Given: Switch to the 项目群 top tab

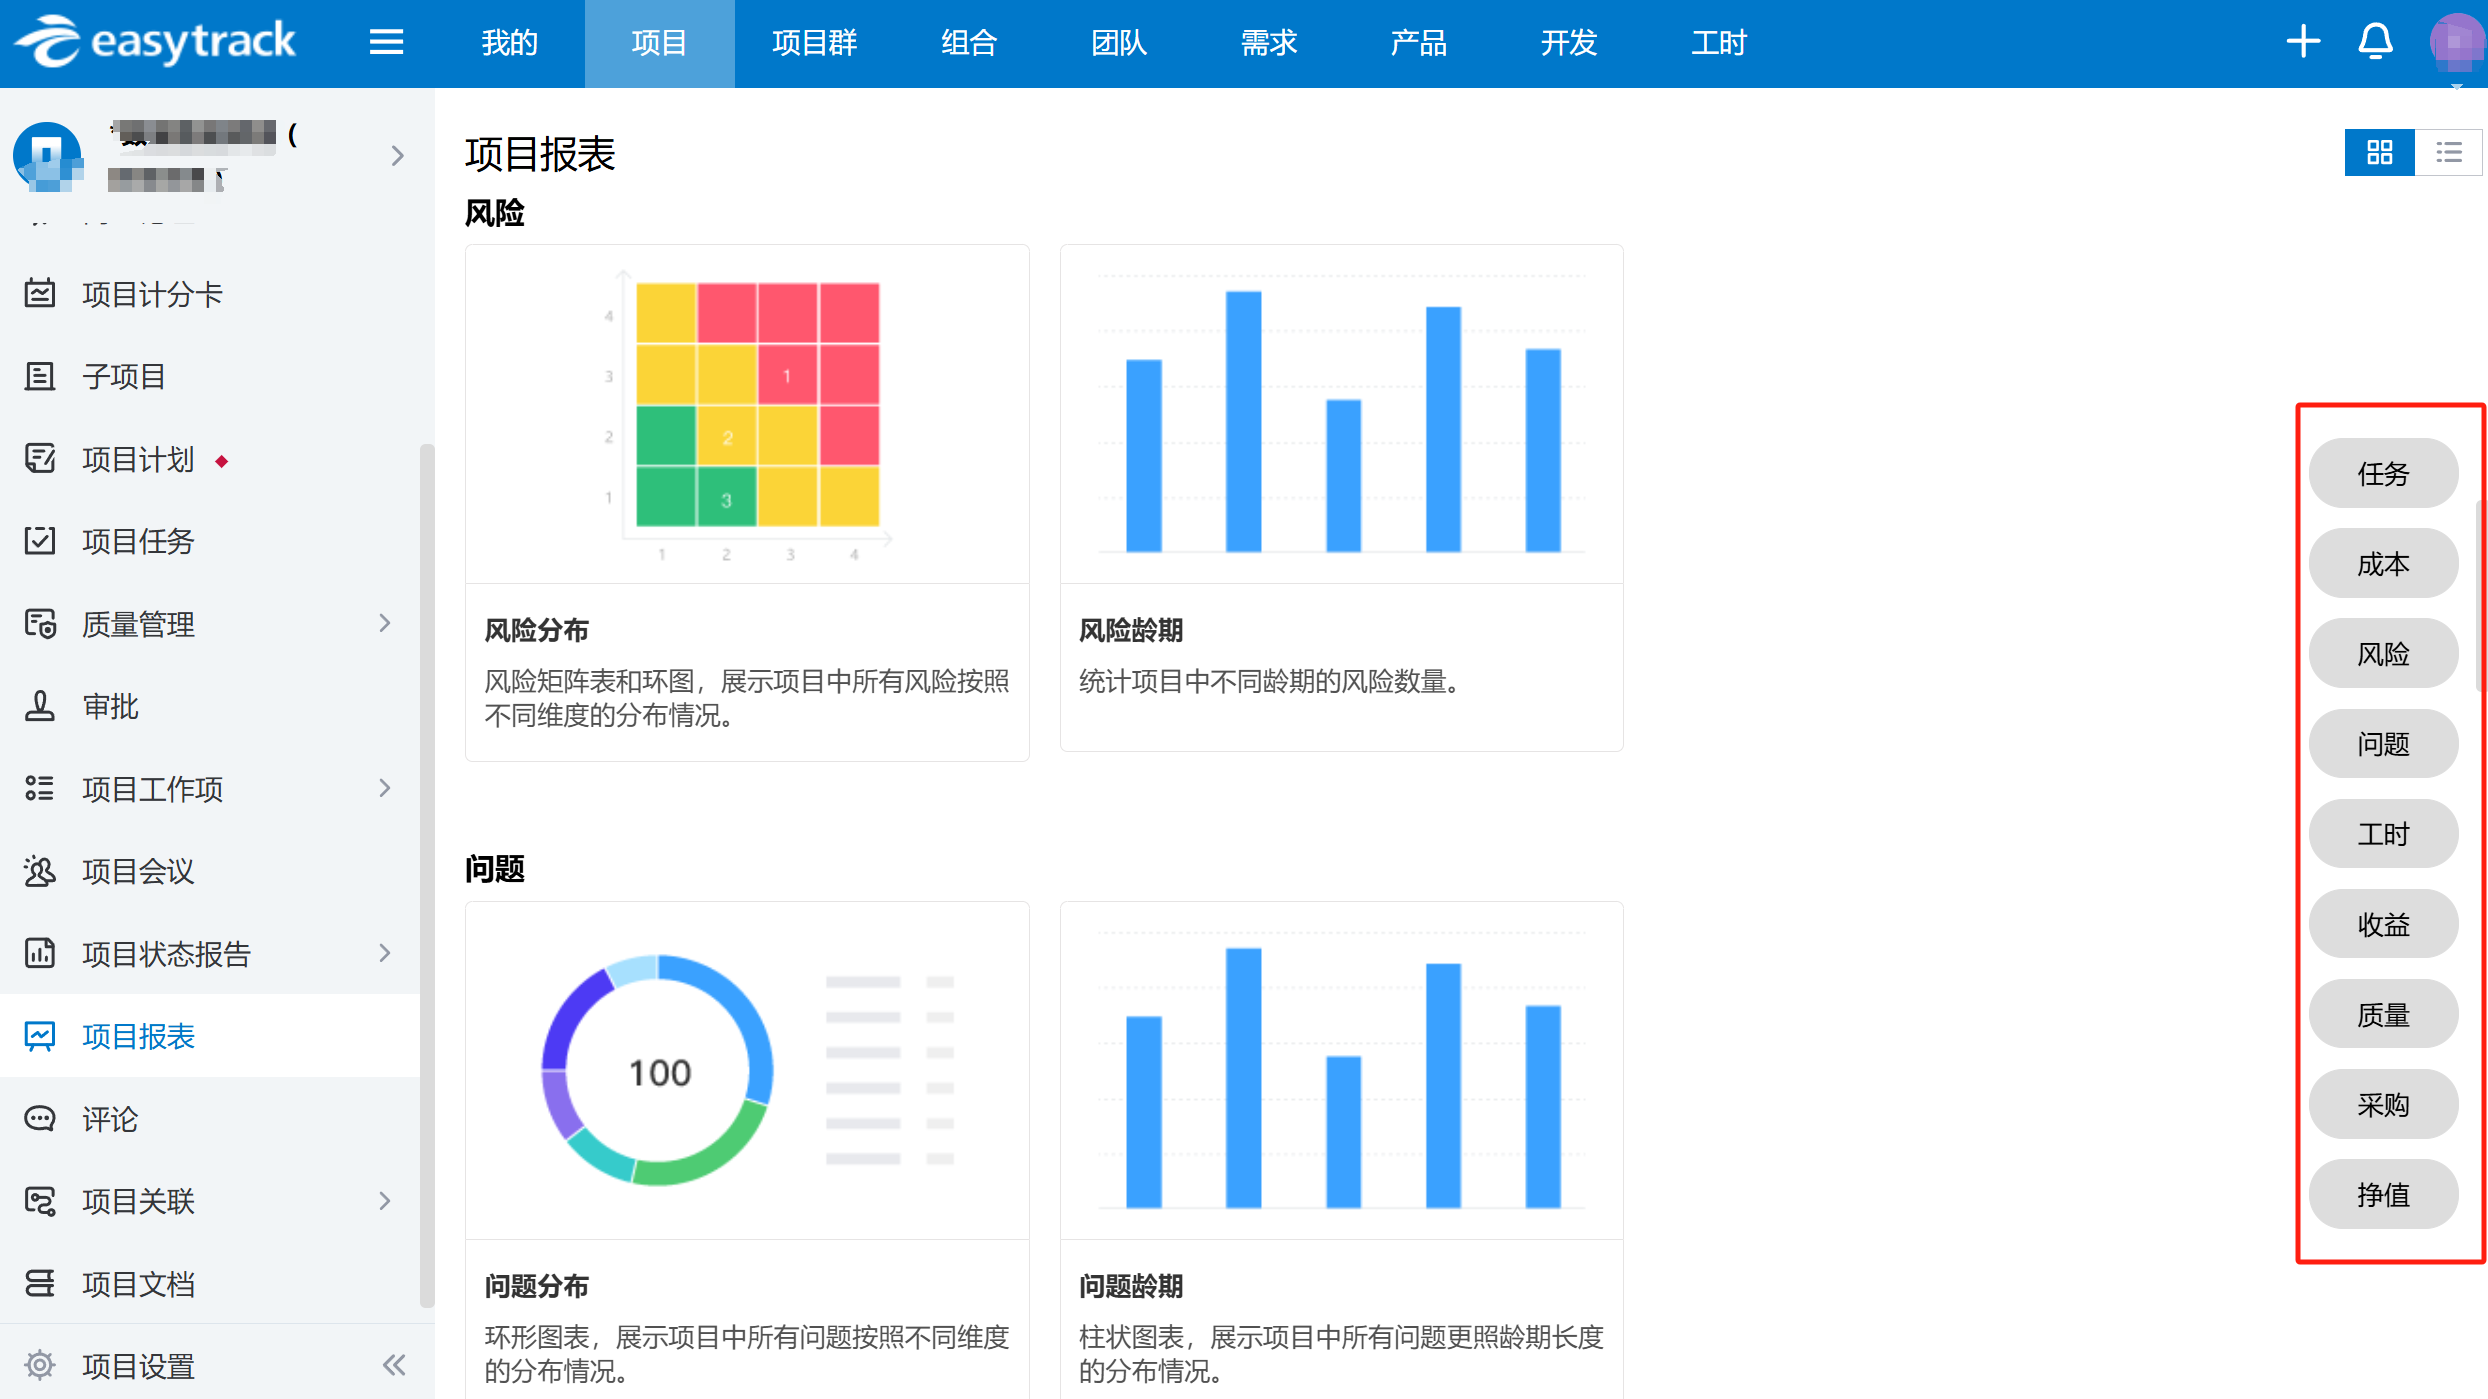Looking at the screenshot, I should click(x=814, y=43).
